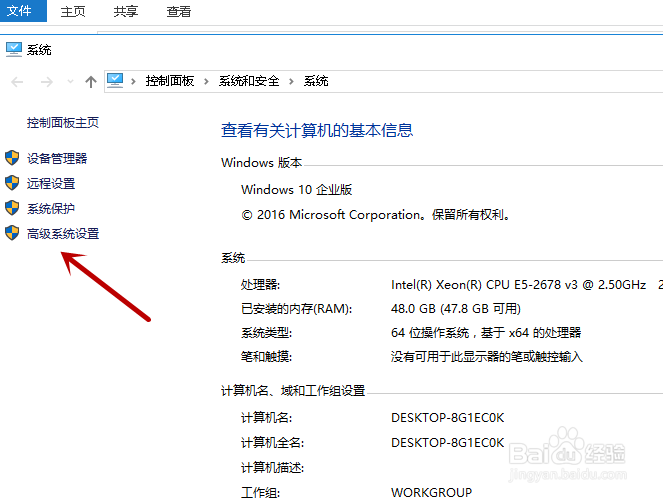663x498 pixels.
Task: Expand the chevron before 控制面板
Action: (133, 81)
